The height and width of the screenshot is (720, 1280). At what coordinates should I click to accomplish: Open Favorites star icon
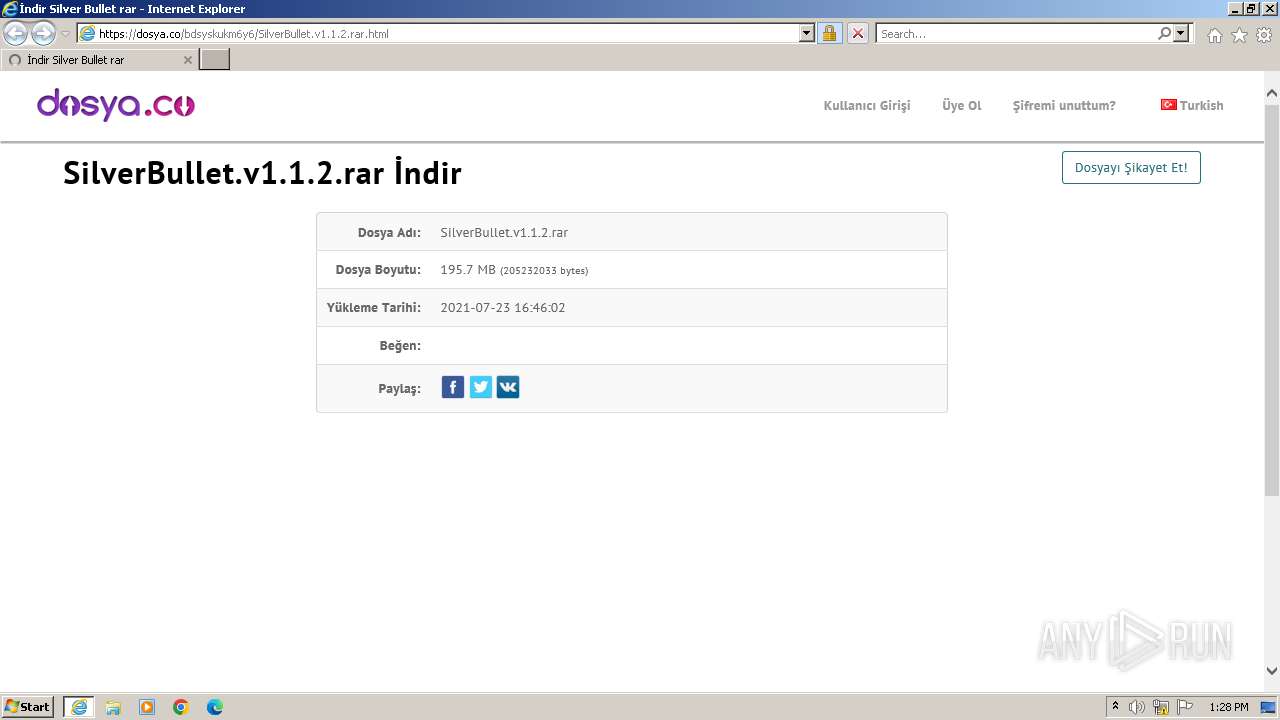[1239, 35]
